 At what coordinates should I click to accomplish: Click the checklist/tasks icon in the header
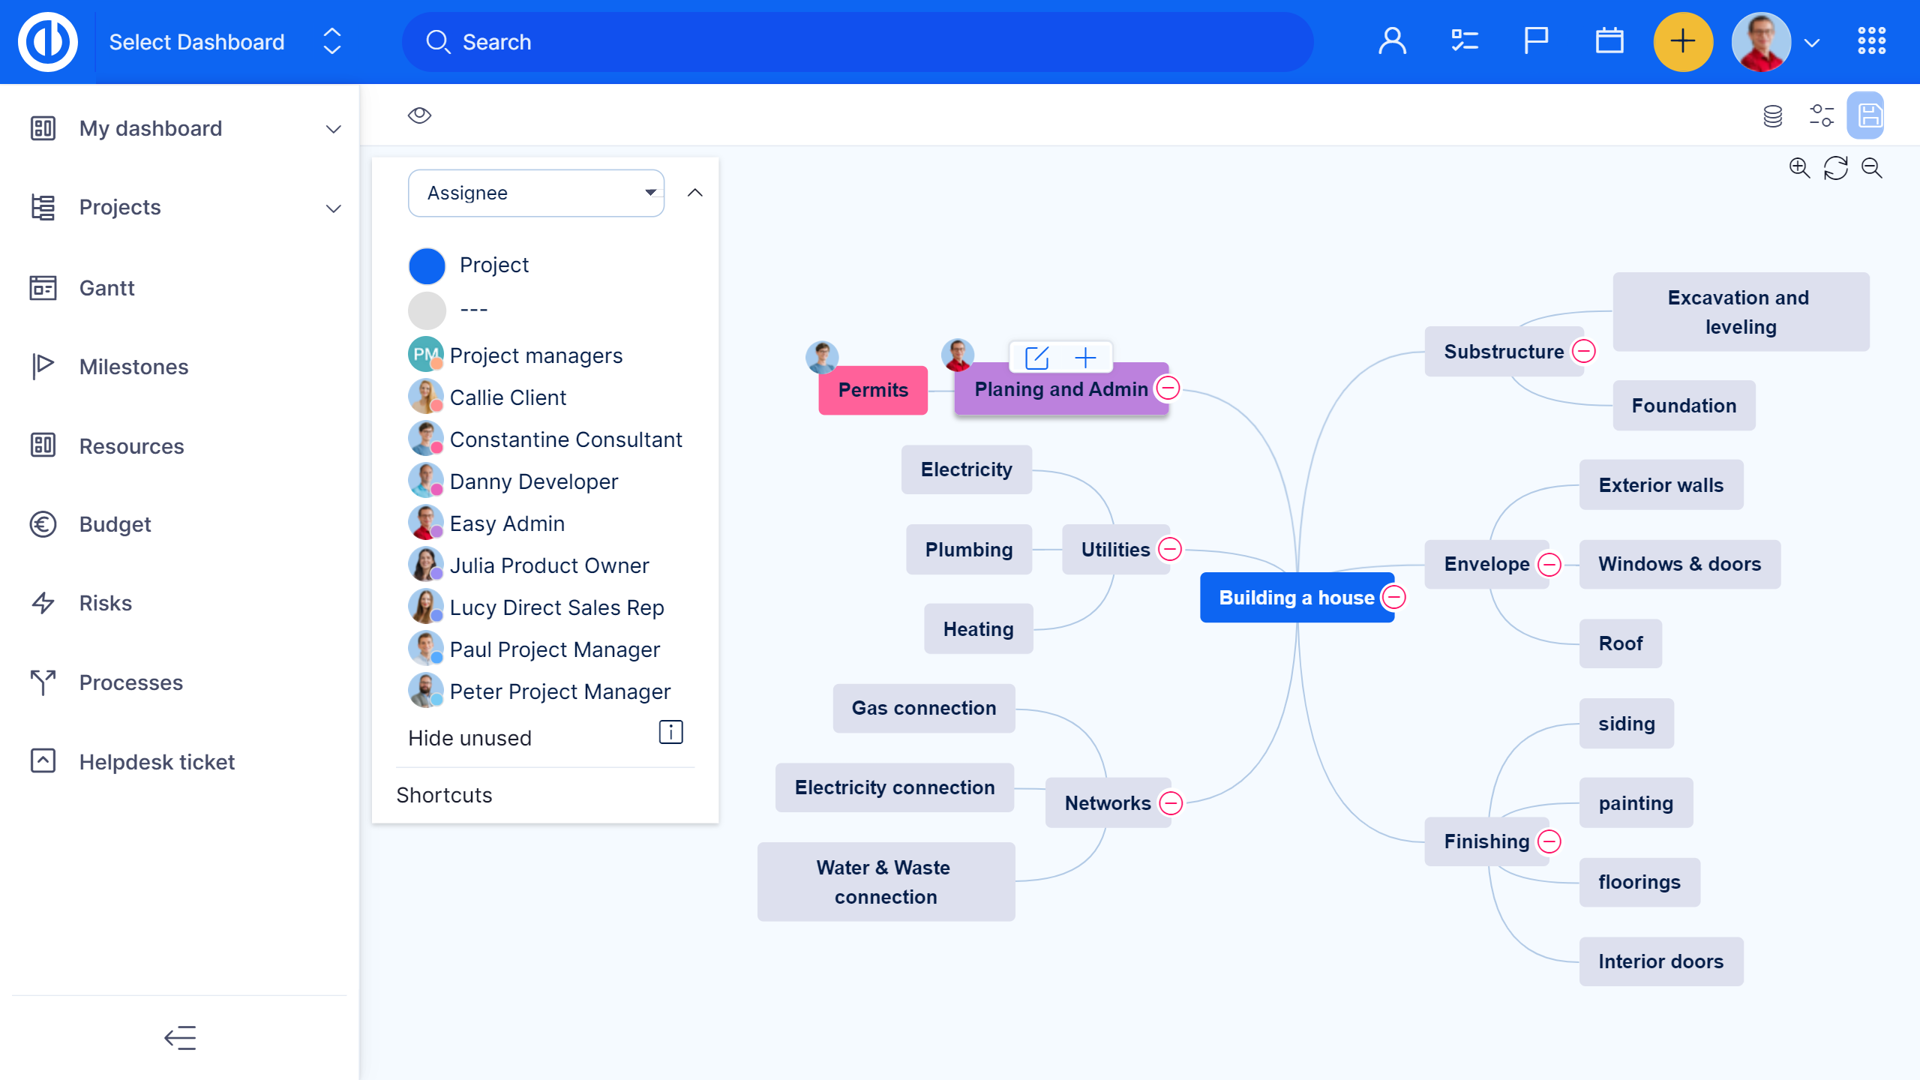pyautogui.click(x=1463, y=41)
